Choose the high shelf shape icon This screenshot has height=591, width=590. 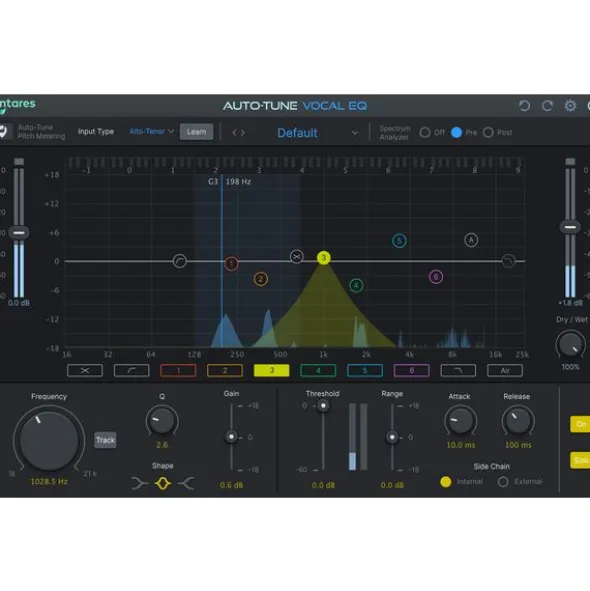[x=186, y=483]
